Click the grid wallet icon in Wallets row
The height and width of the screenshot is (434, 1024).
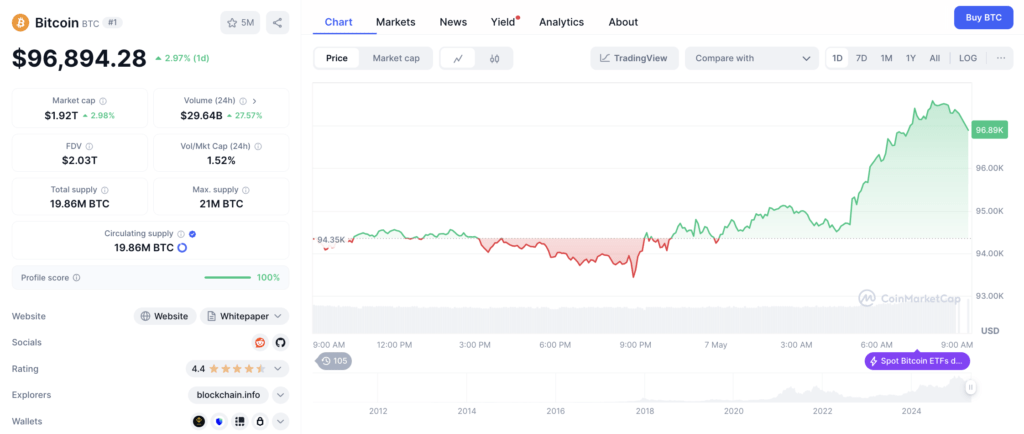240,422
